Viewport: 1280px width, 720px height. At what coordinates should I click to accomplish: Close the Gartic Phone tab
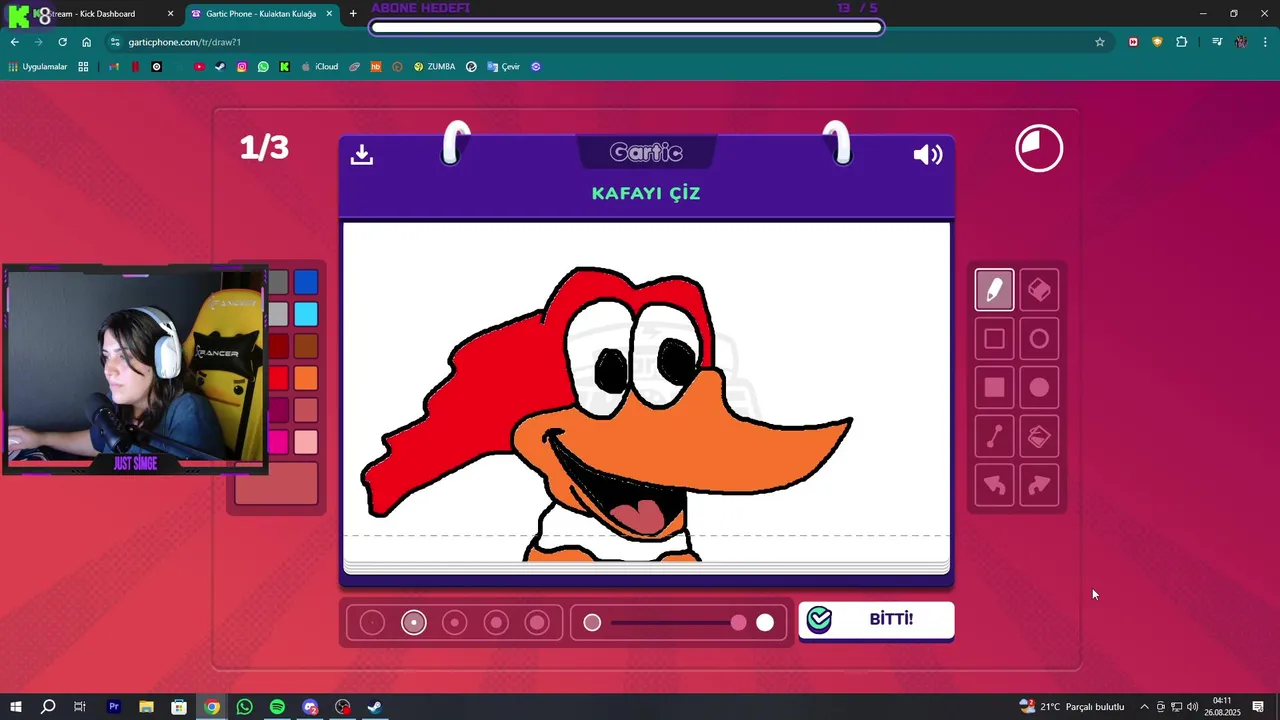(x=329, y=14)
